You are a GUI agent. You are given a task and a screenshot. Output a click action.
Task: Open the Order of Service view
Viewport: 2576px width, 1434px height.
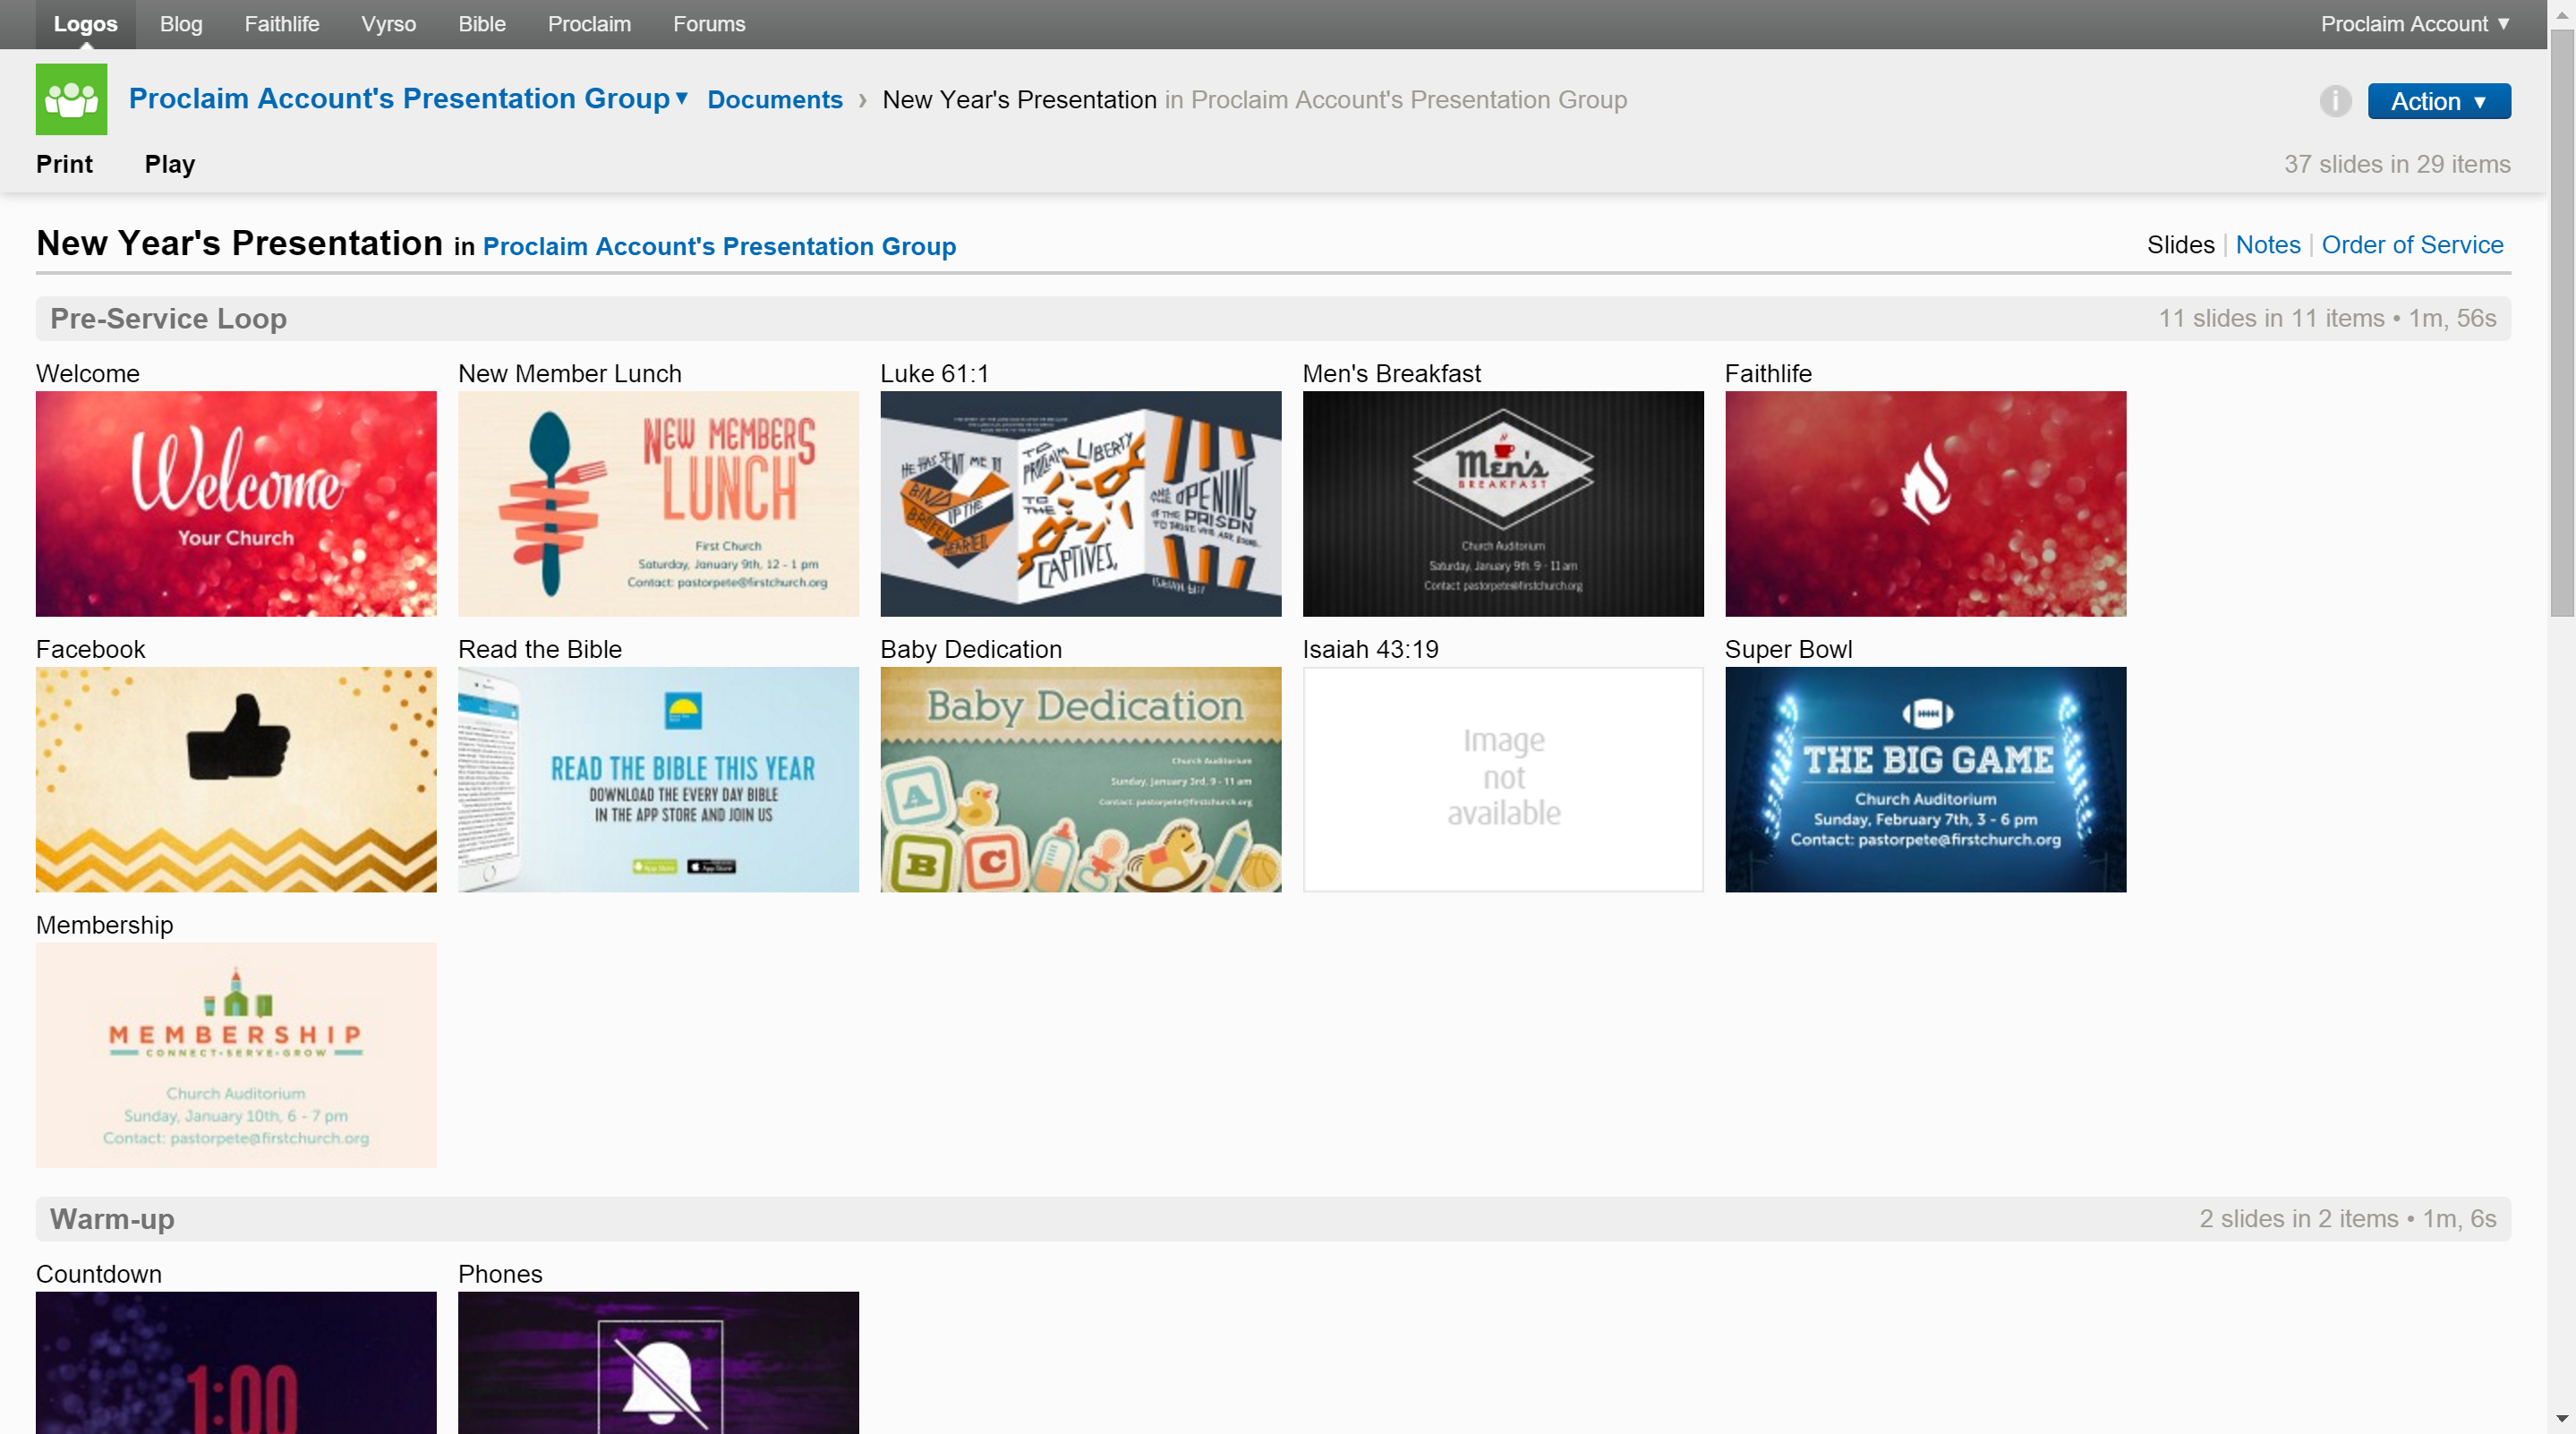(2411, 245)
